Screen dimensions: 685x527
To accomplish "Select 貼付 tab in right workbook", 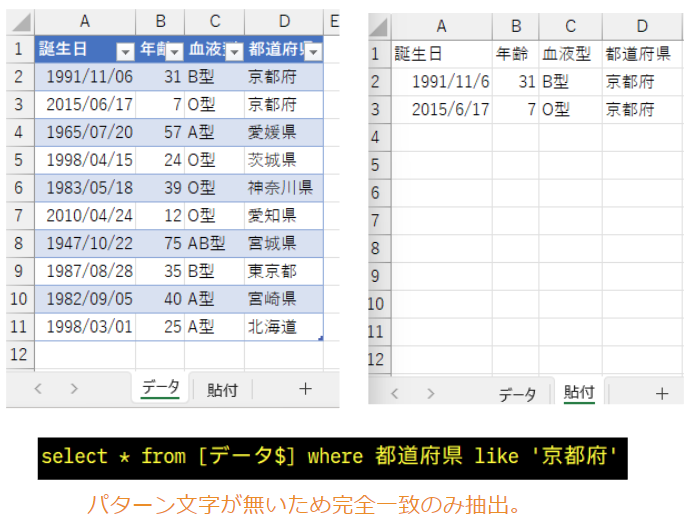I will pyautogui.click(x=579, y=392).
